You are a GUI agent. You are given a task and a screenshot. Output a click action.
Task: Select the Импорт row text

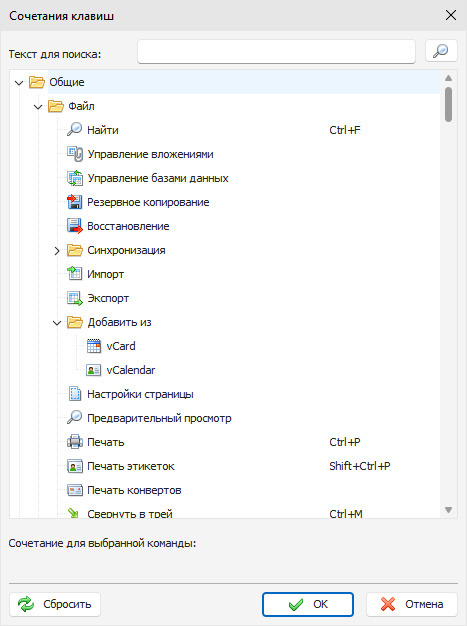click(105, 274)
